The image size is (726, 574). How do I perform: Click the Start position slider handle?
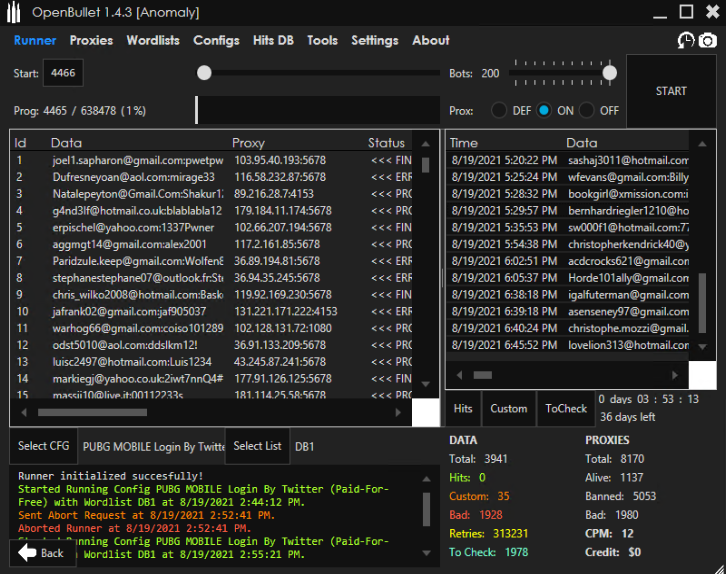click(x=204, y=73)
